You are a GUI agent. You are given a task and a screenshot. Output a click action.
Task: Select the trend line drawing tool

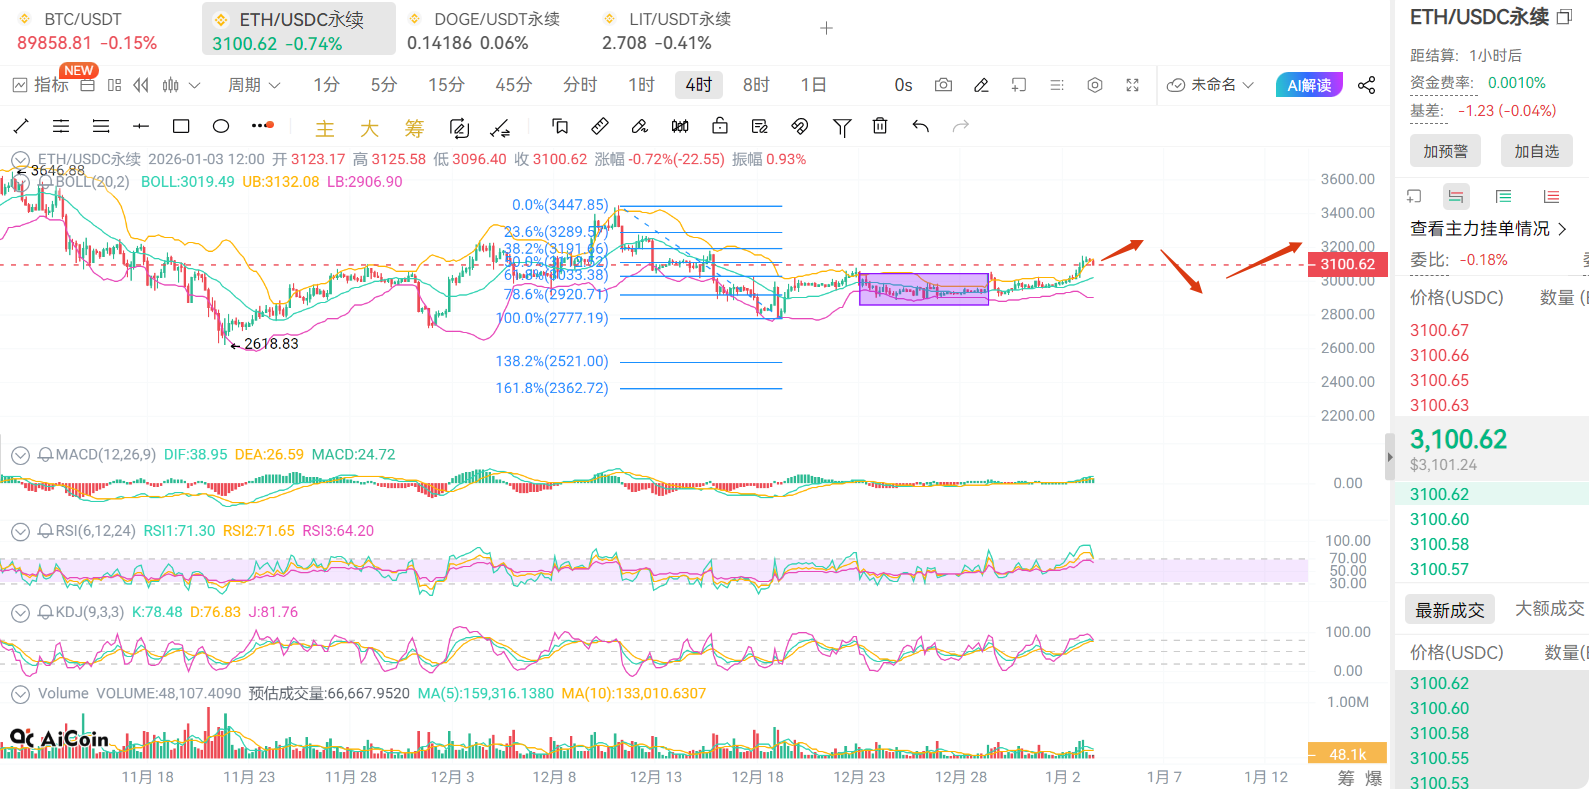tap(21, 126)
